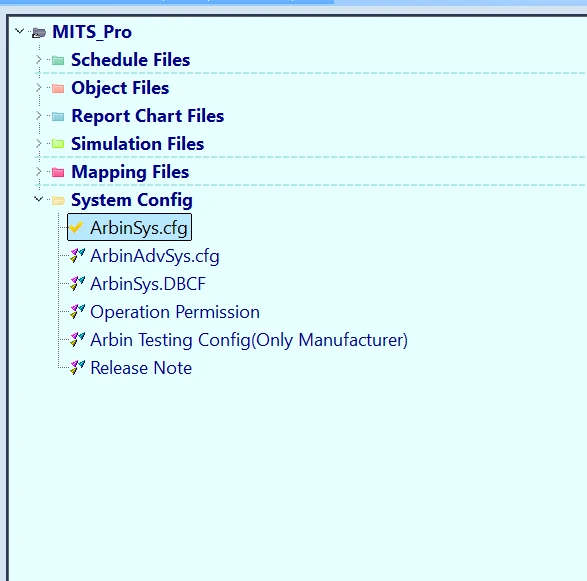This screenshot has height=581, width=587.
Task: Click the icon beside Release Note
Action: click(x=77, y=368)
